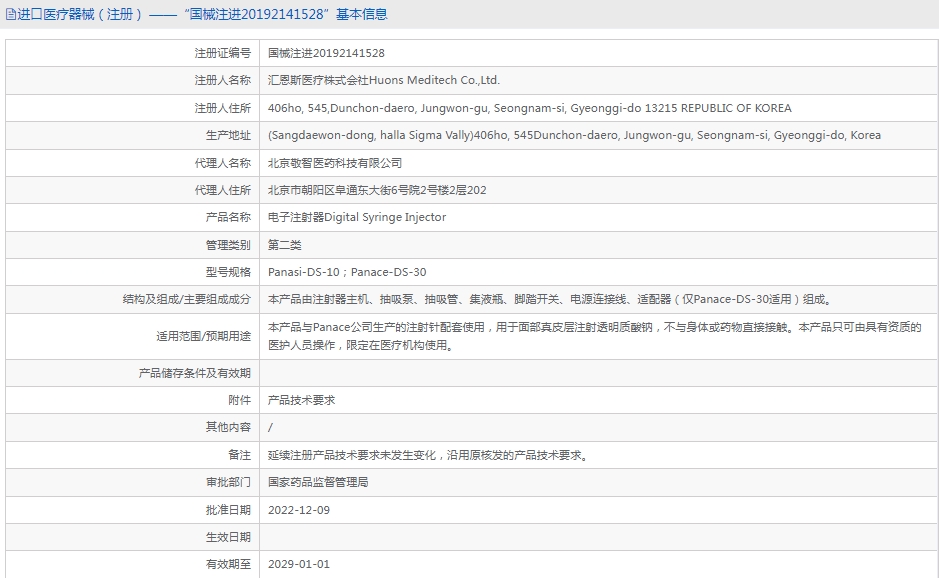
Task: Click the 管理类别 label
Action: [x=228, y=245]
